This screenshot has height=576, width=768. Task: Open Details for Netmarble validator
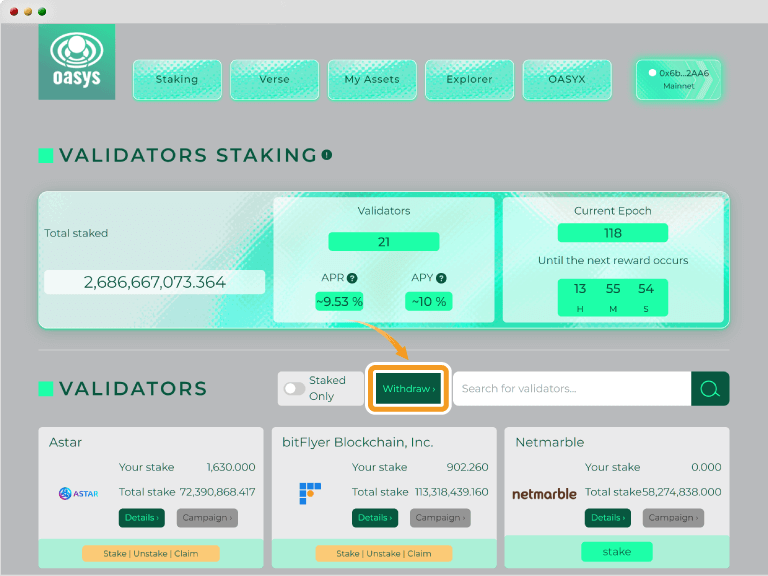(x=608, y=518)
